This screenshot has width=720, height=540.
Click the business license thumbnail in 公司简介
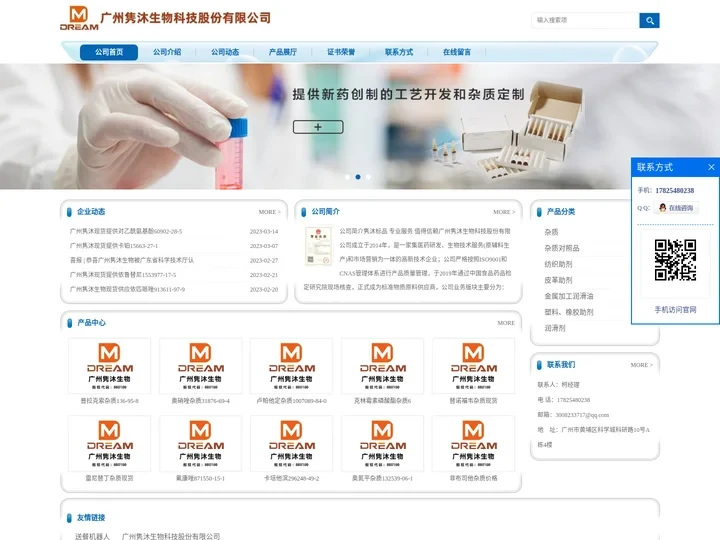pyautogui.click(x=318, y=246)
